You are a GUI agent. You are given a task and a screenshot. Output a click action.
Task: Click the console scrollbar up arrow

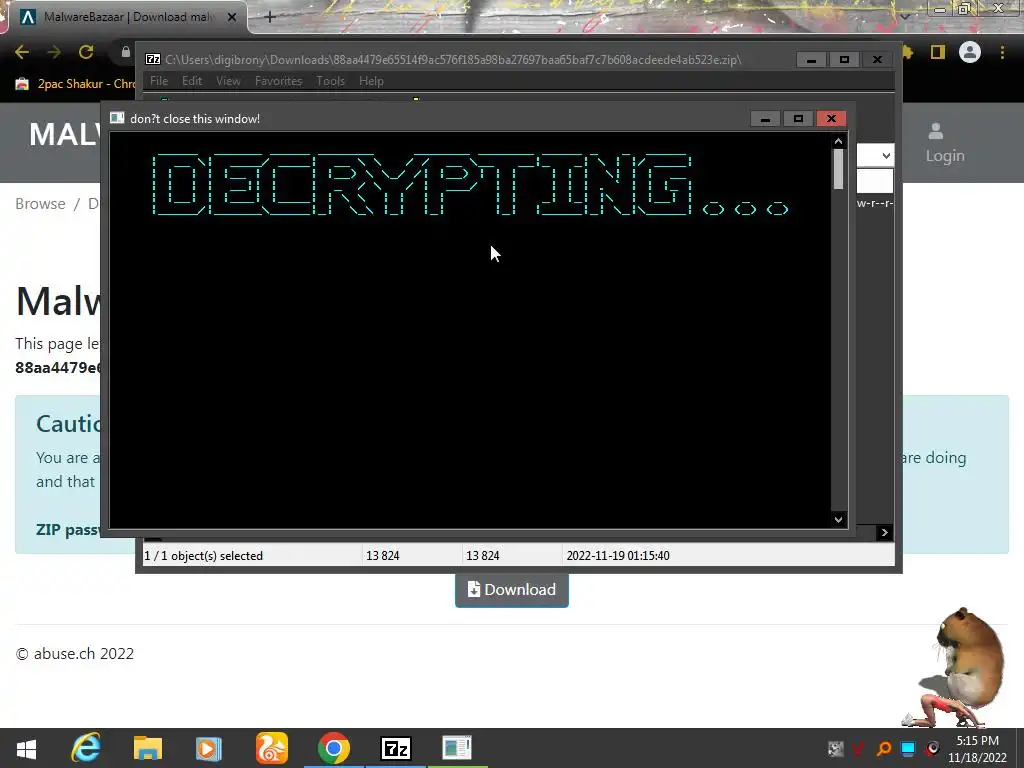839,141
